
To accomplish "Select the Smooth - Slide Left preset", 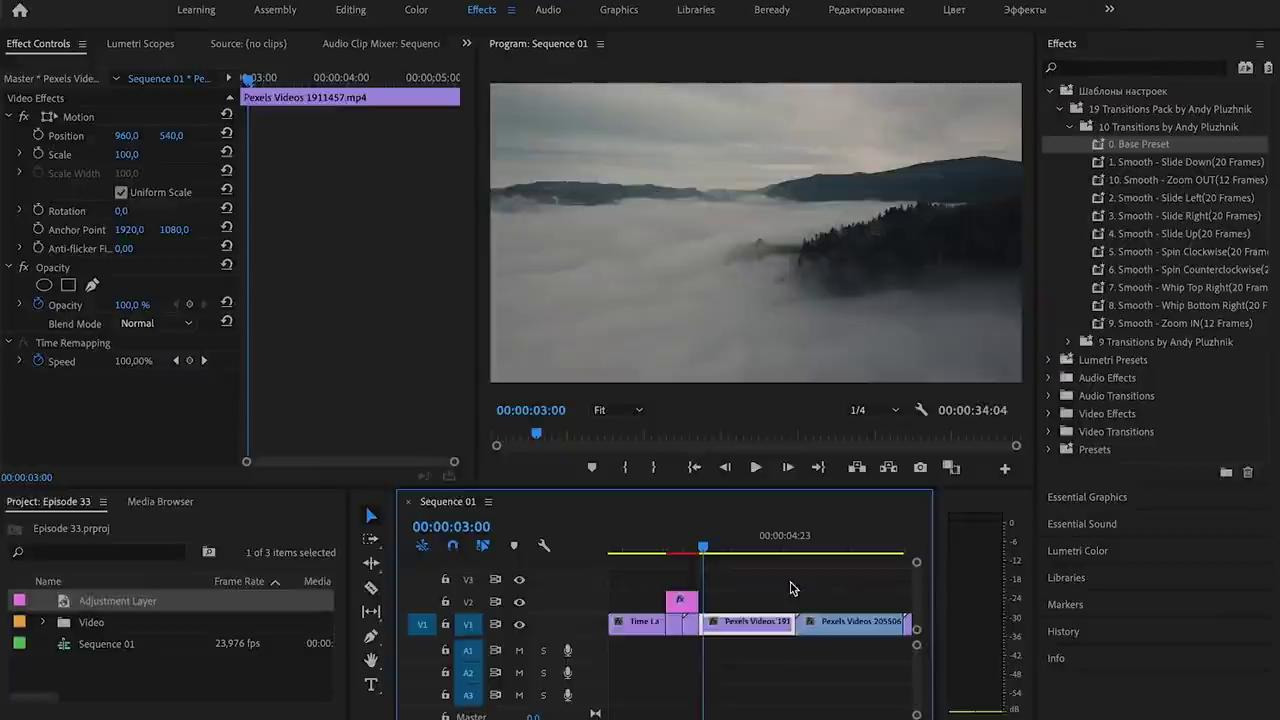I will (x=1180, y=198).
